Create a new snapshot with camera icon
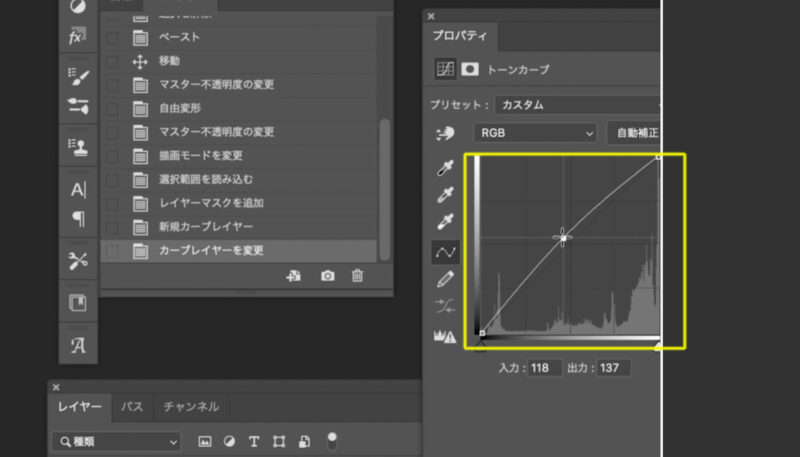Screen dimensions: 800x457 328,276
